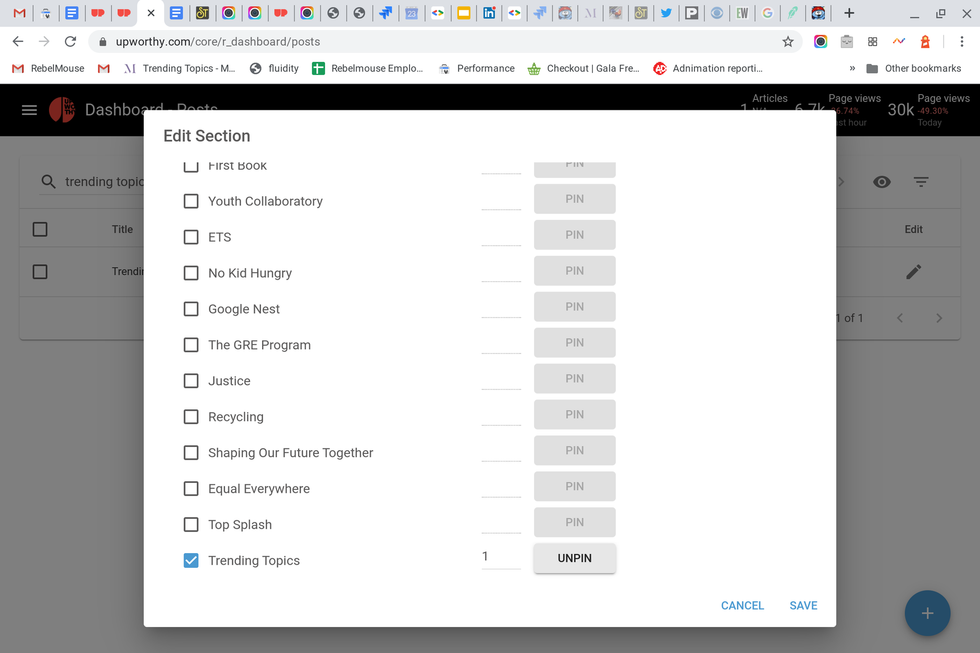This screenshot has height=653, width=980.
Task: Enable the Google Nest checkbox
Action: point(191,309)
